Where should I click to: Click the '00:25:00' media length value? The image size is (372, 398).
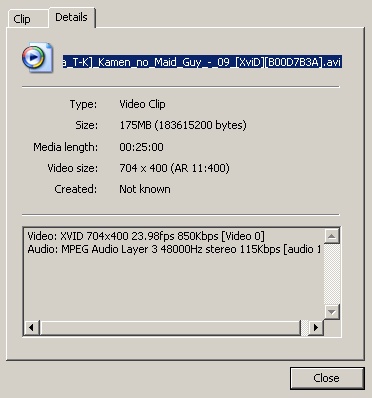[141, 147]
